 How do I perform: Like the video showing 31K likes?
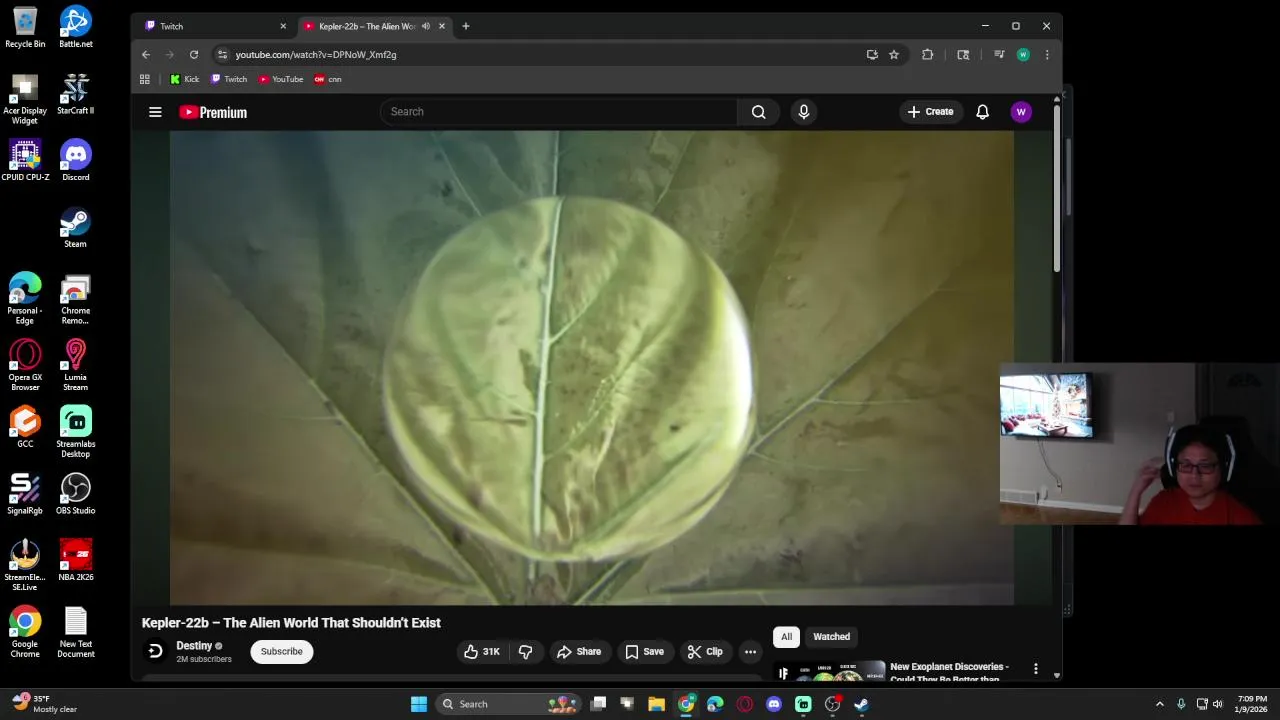pos(481,651)
